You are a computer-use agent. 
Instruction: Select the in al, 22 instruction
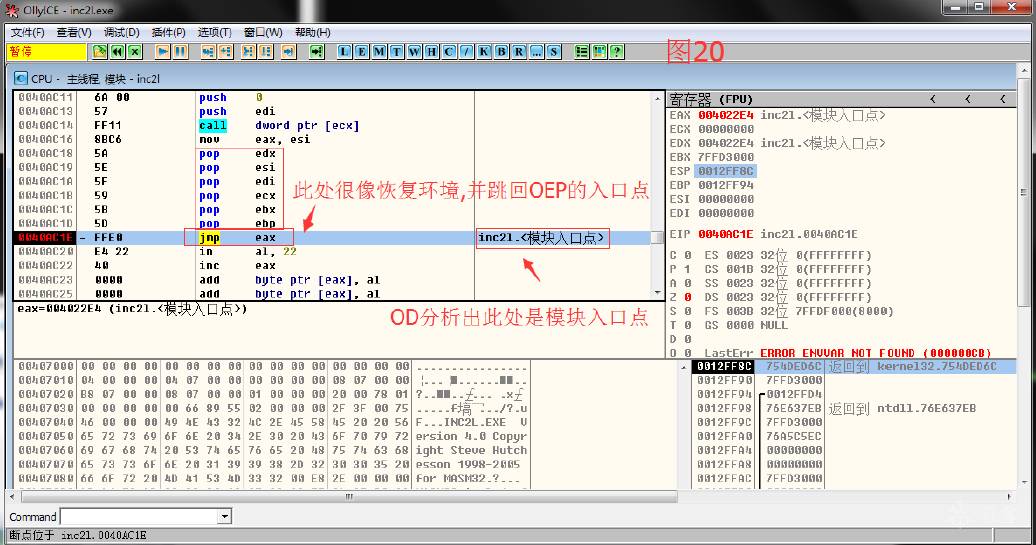332,252
